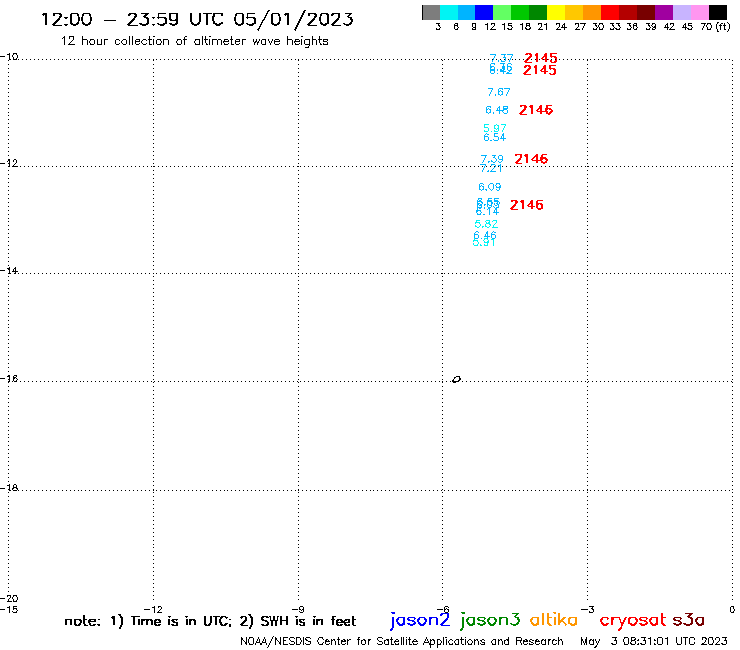The height and width of the screenshot is (650, 740).
Task: Click the '24' color bar label
Action: pyautogui.click(x=561, y=27)
